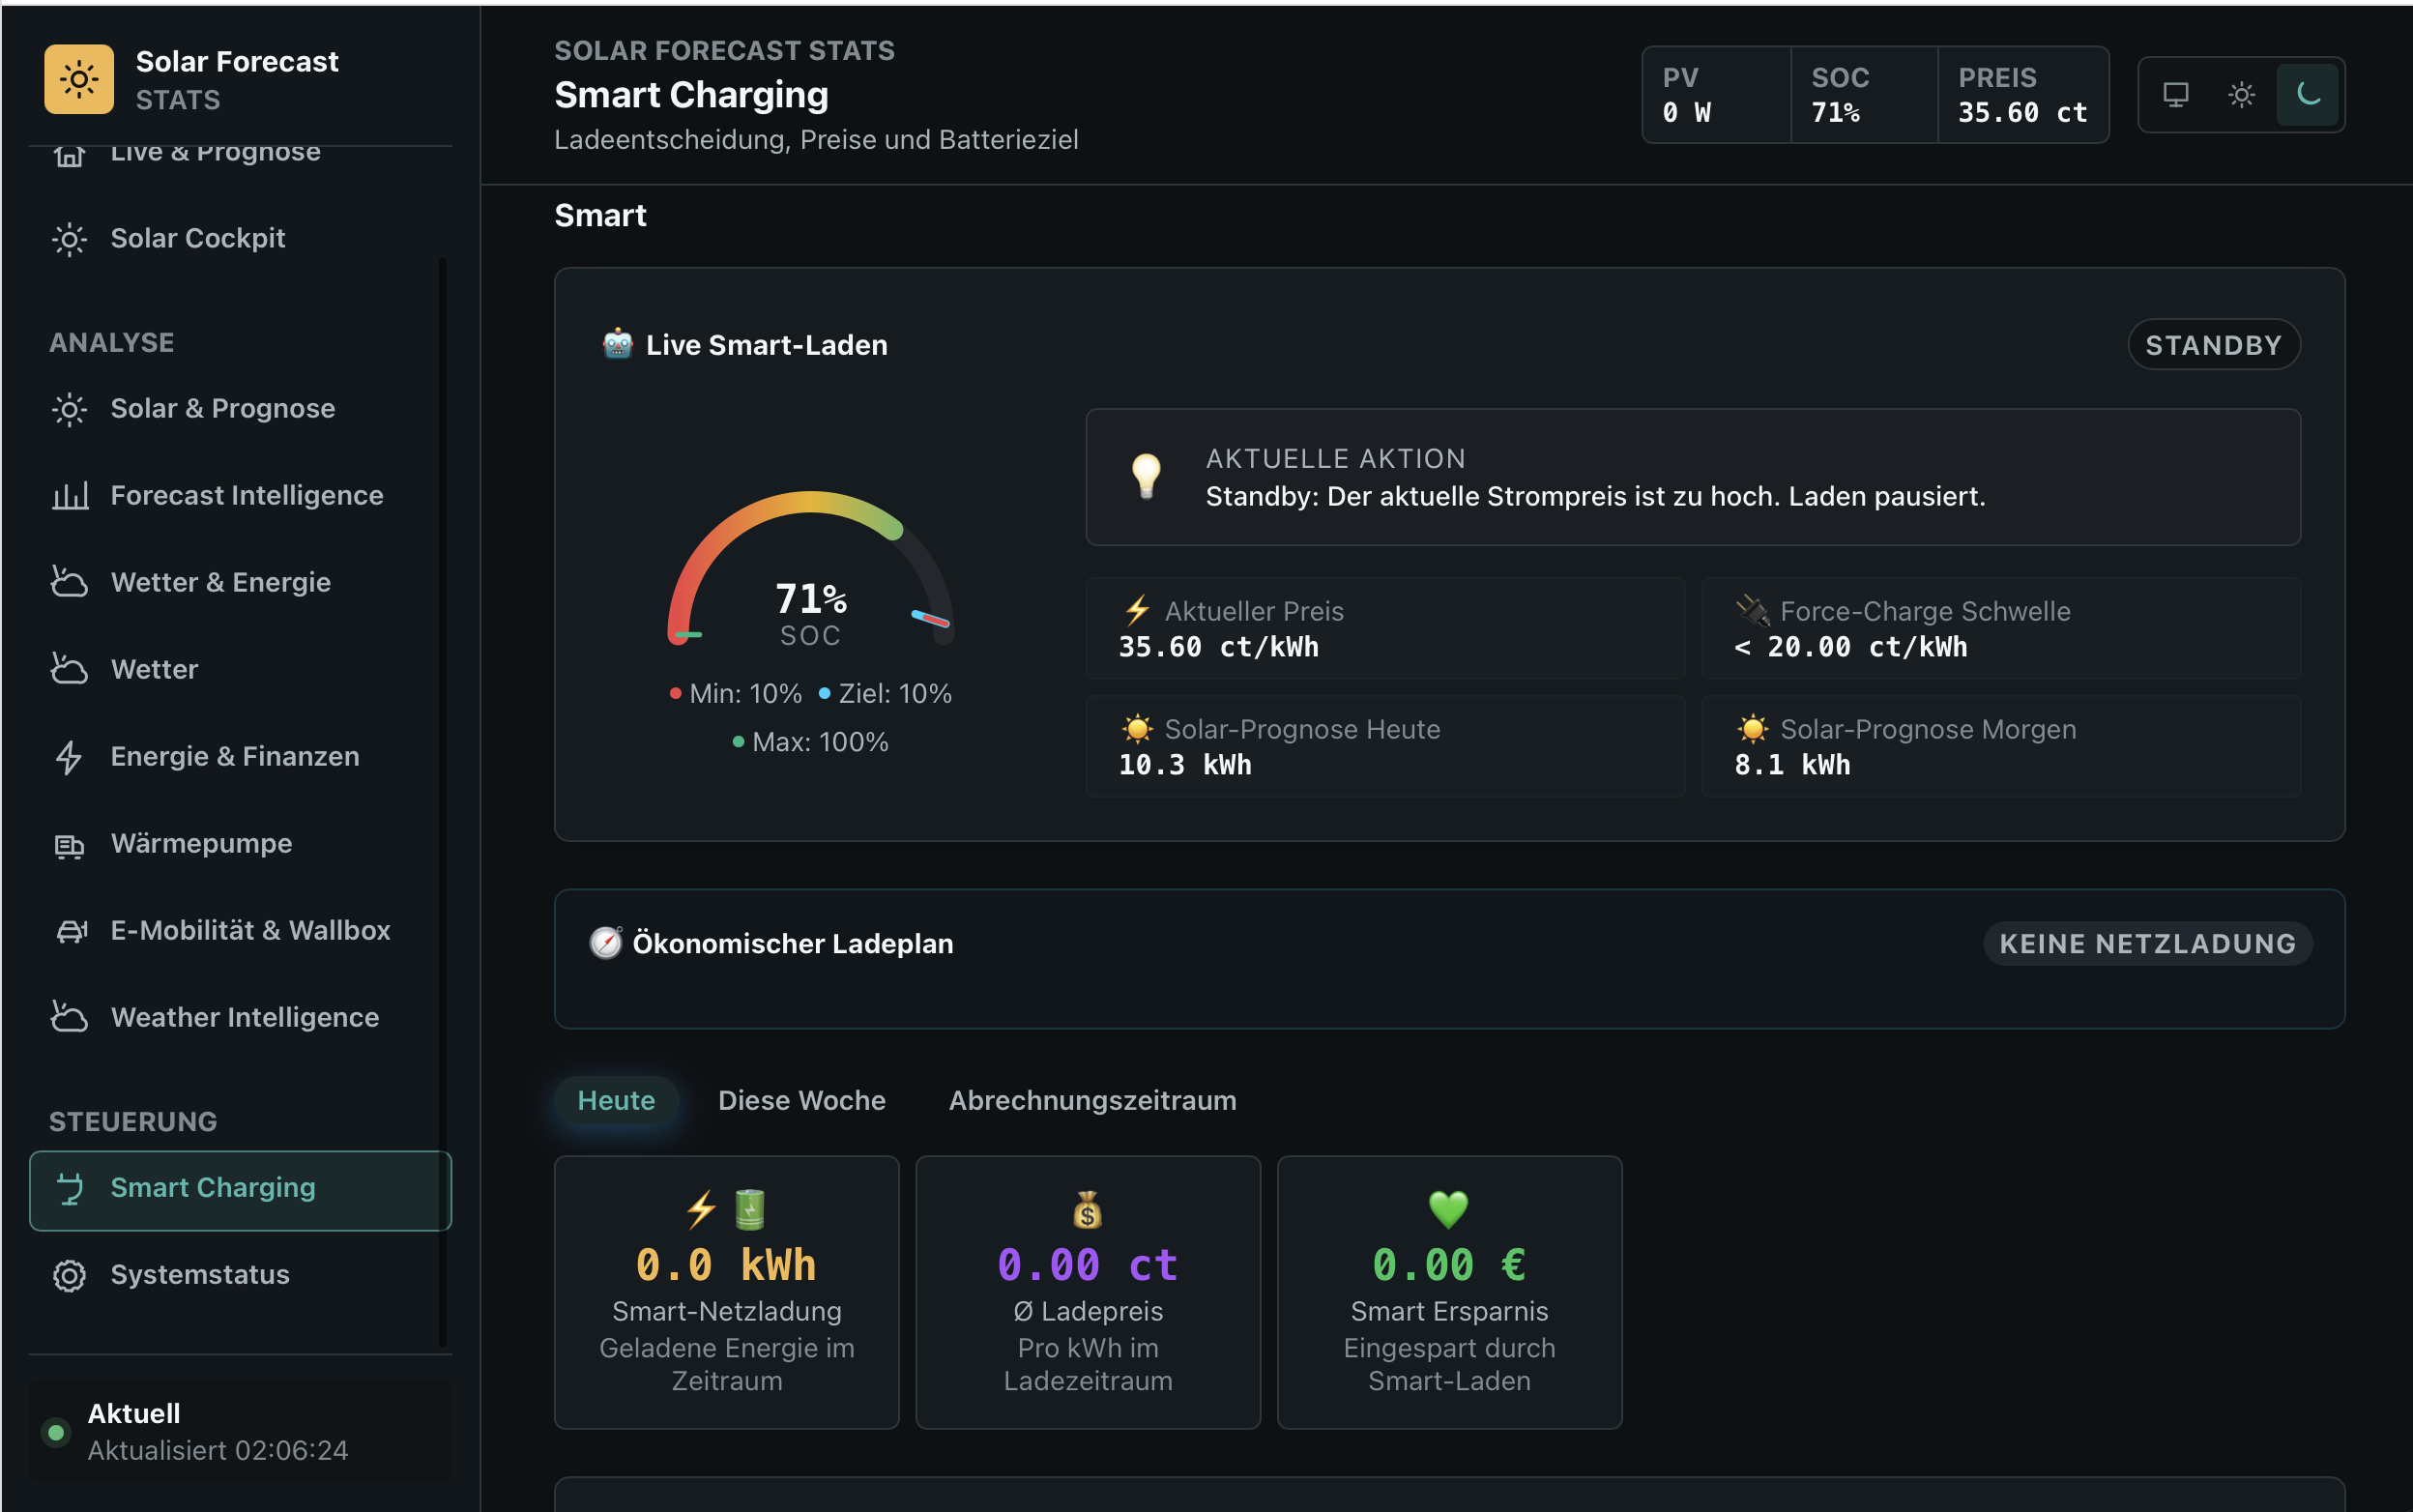This screenshot has height=1512, width=2413.
Task: Select the Abrechnungszeitraum tab
Action: click(x=1092, y=1100)
